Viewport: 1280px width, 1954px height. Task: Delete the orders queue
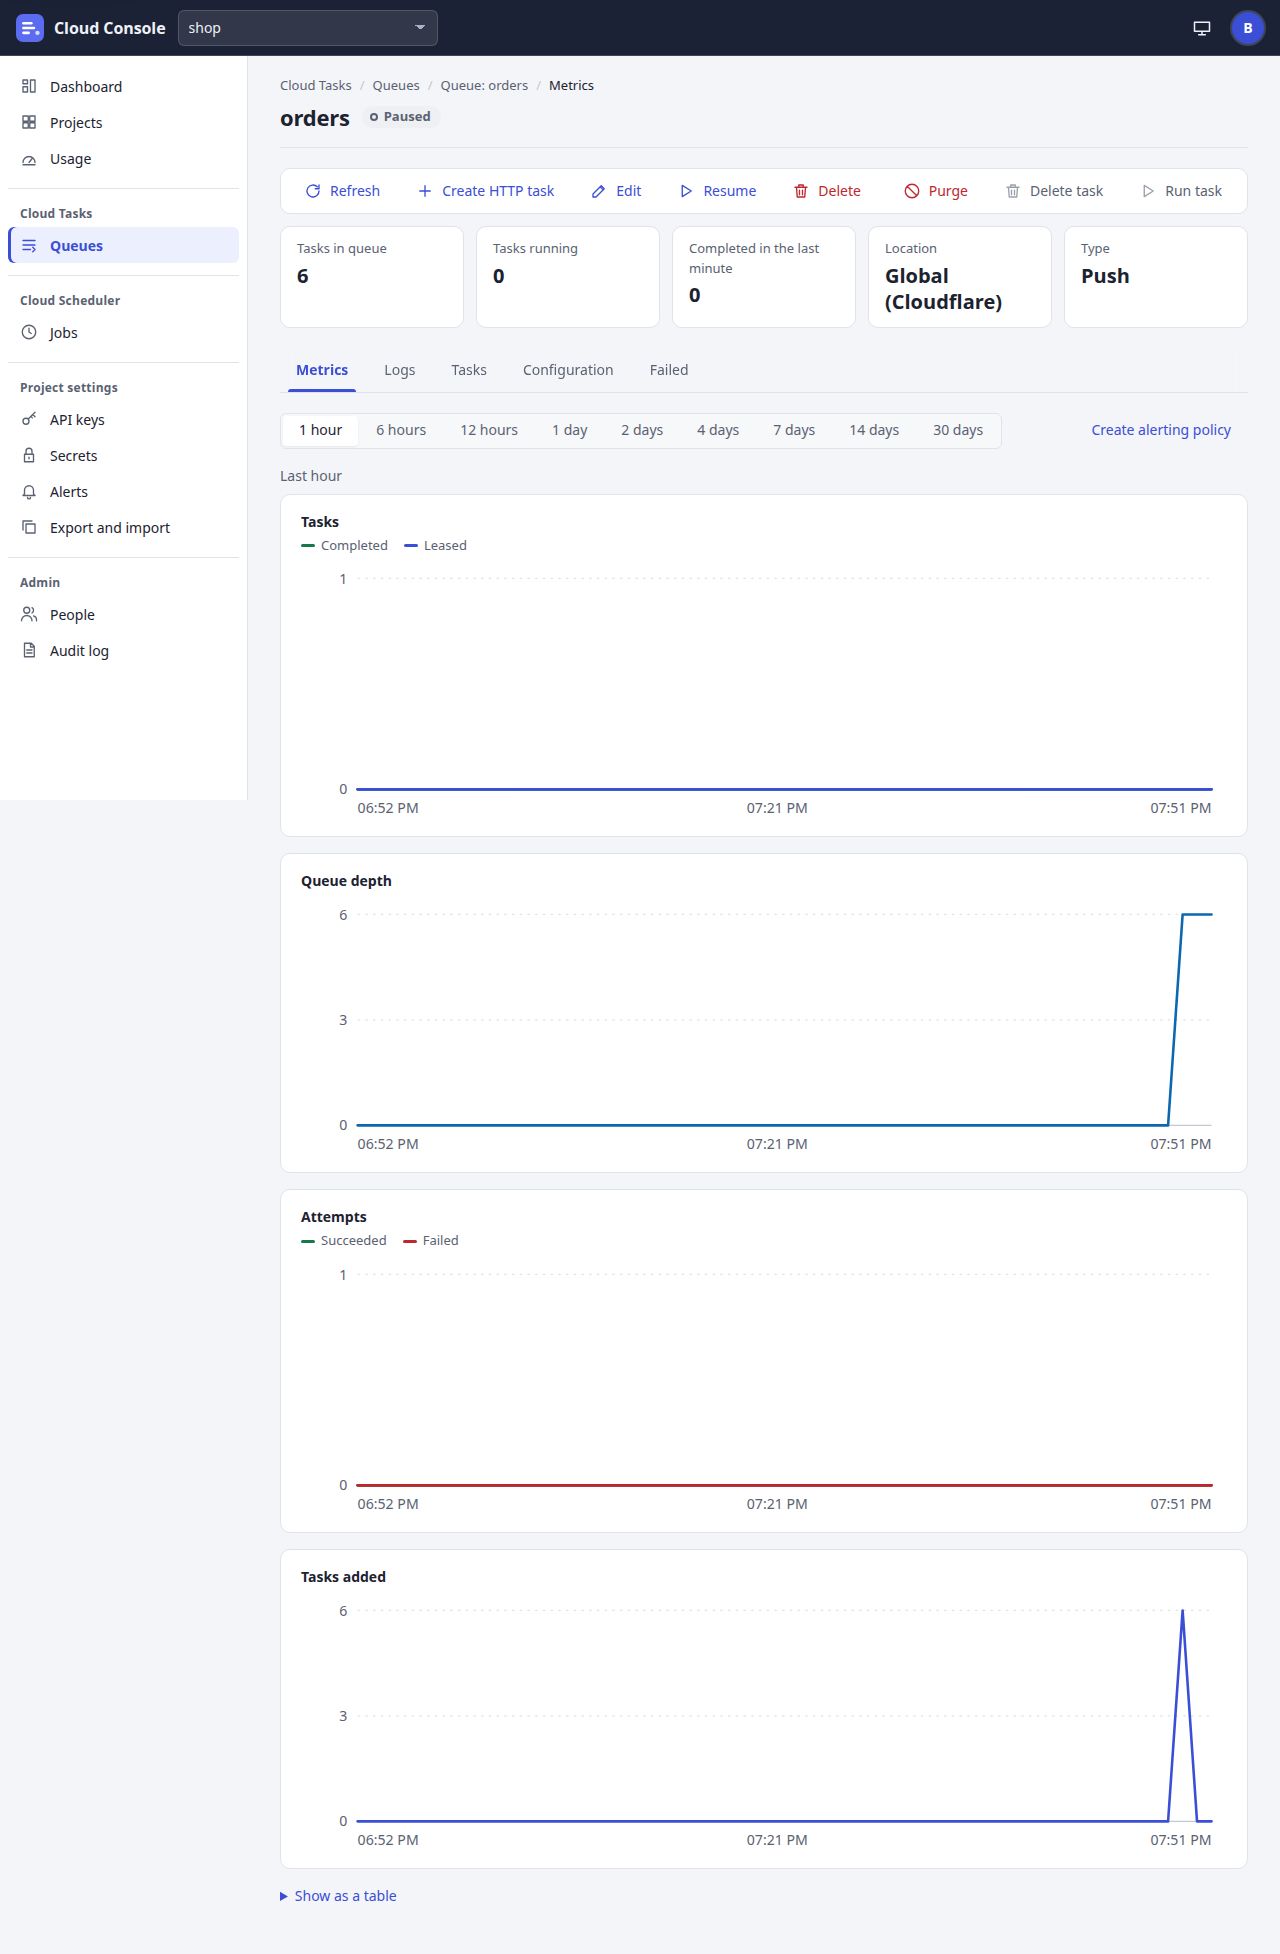click(x=827, y=191)
